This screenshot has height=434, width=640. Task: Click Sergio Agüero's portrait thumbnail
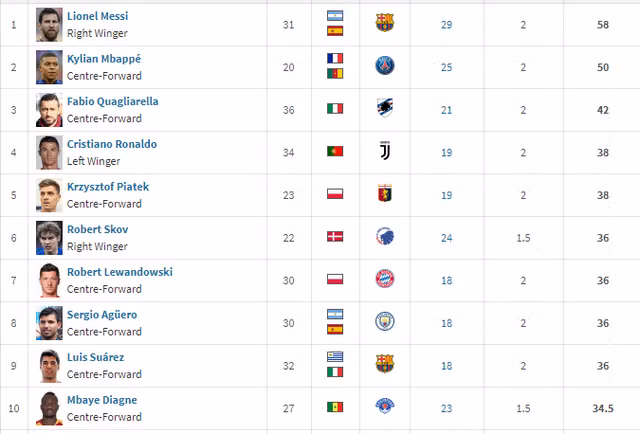pos(49,322)
